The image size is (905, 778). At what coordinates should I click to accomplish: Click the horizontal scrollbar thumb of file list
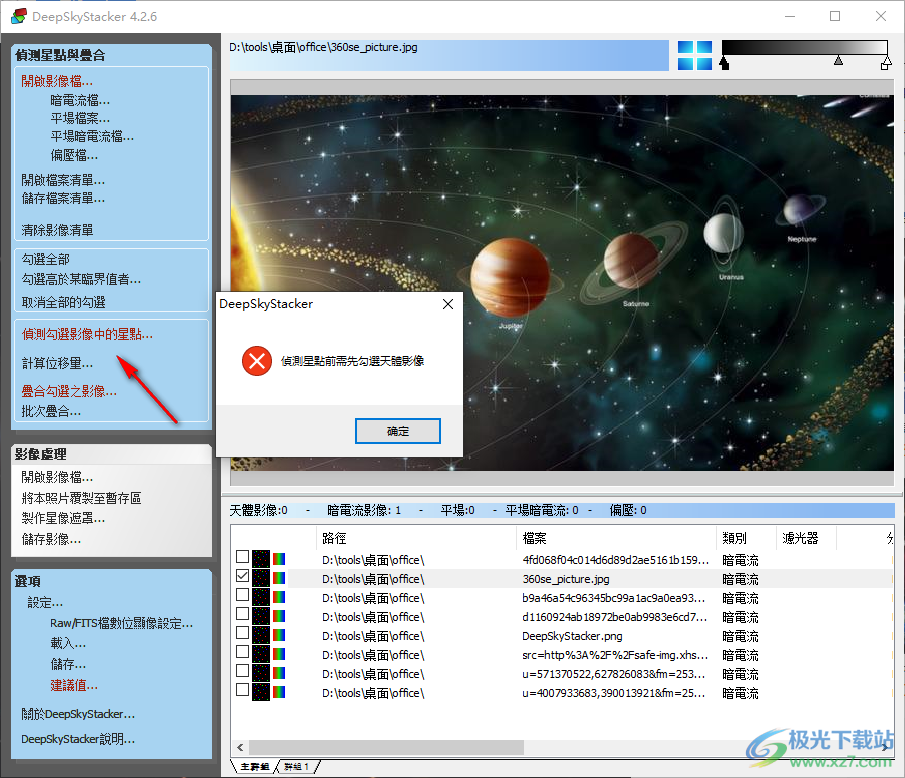click(x=387, y=747)
